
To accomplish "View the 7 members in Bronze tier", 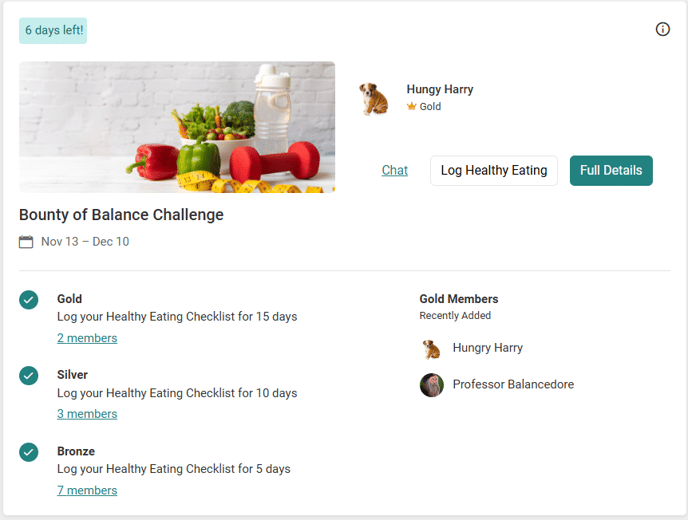I will [87, 490].
